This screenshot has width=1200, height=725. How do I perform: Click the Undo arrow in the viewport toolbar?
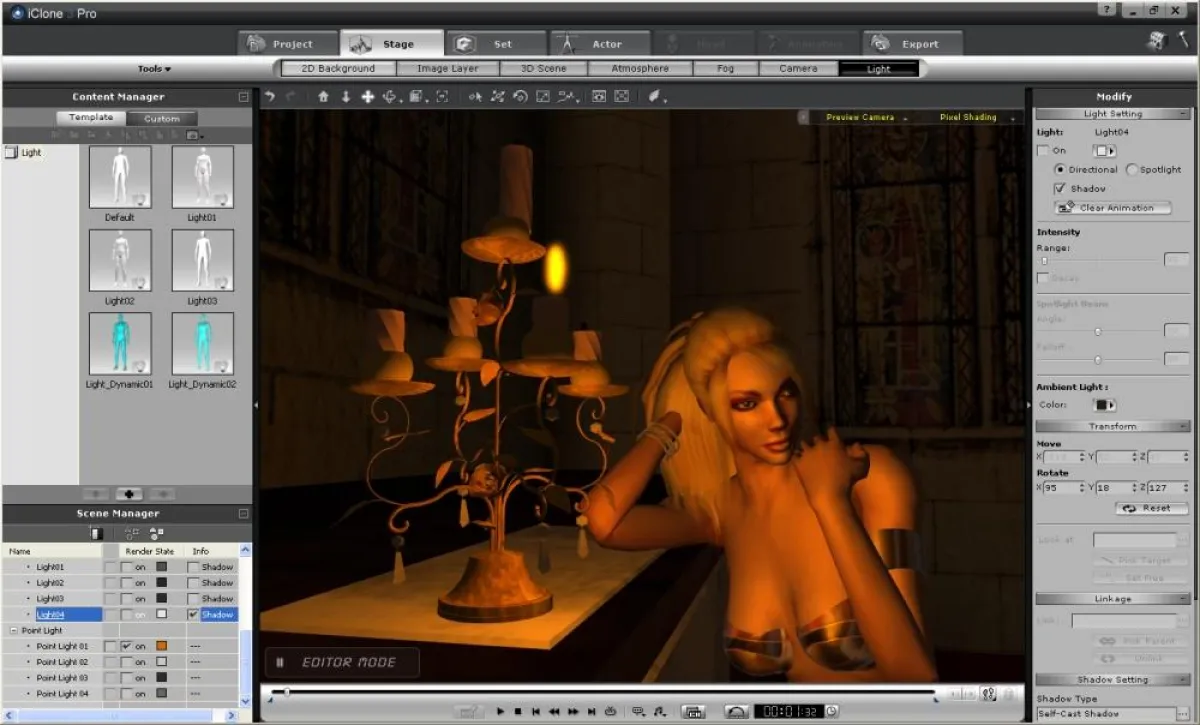click(x=269, y=97)
